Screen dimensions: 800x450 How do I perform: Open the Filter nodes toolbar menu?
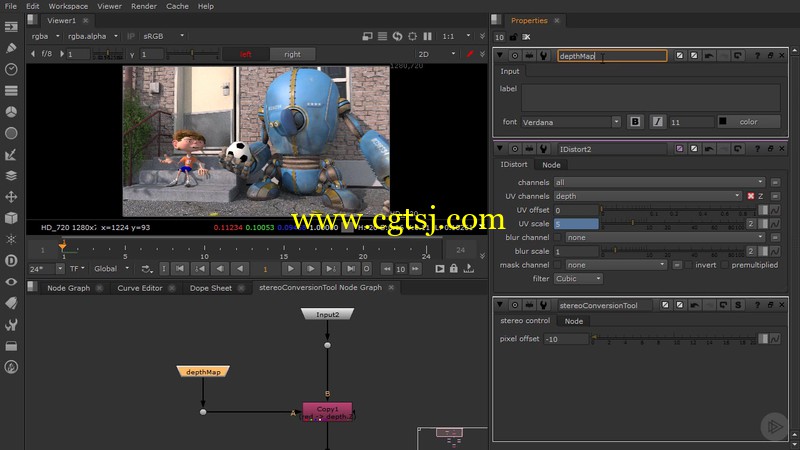(11, 133)
